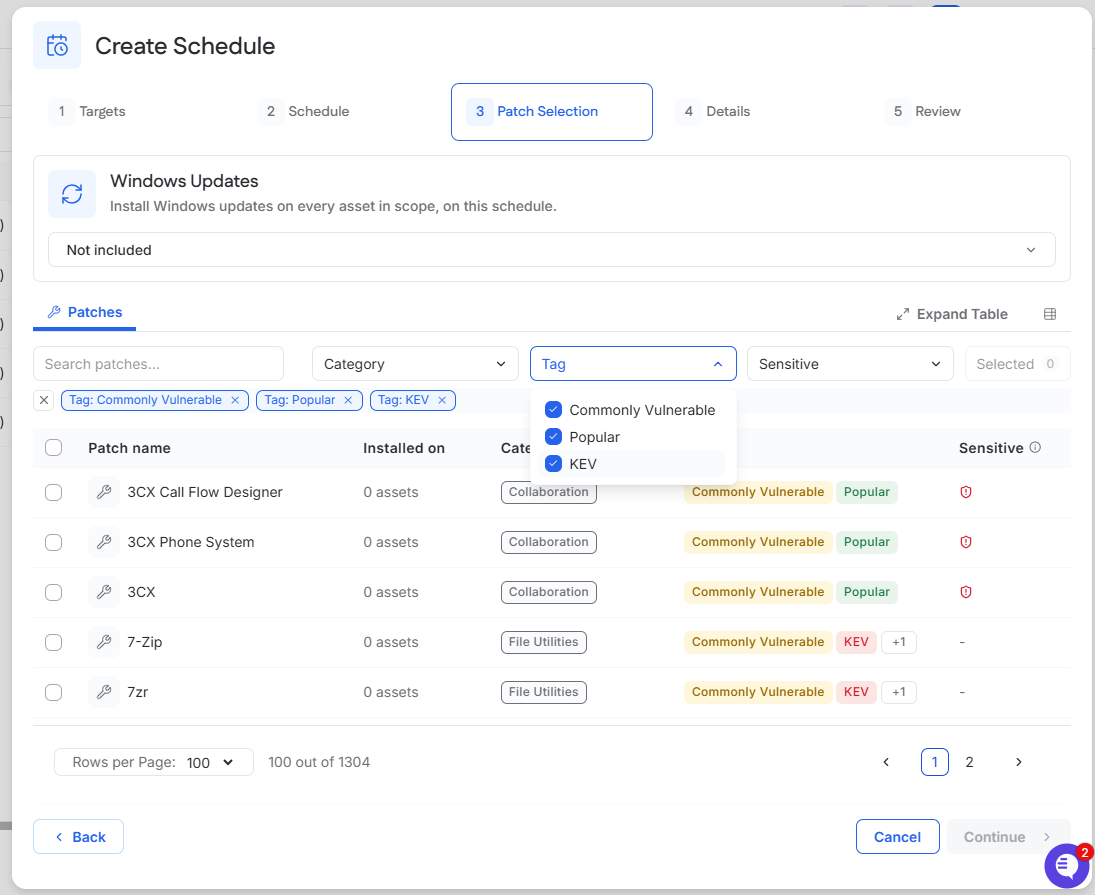The height and width of the screenshot is (895, 1095).
Task: Go to the previous page arrow
Action: click(x=886, y=762)
